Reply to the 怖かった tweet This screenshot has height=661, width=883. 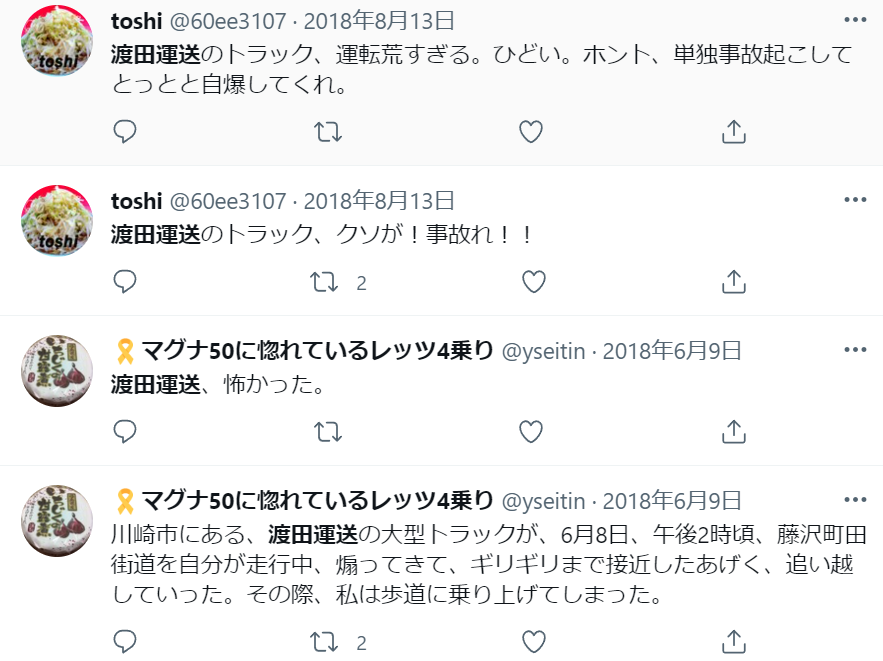pos(125,431)
